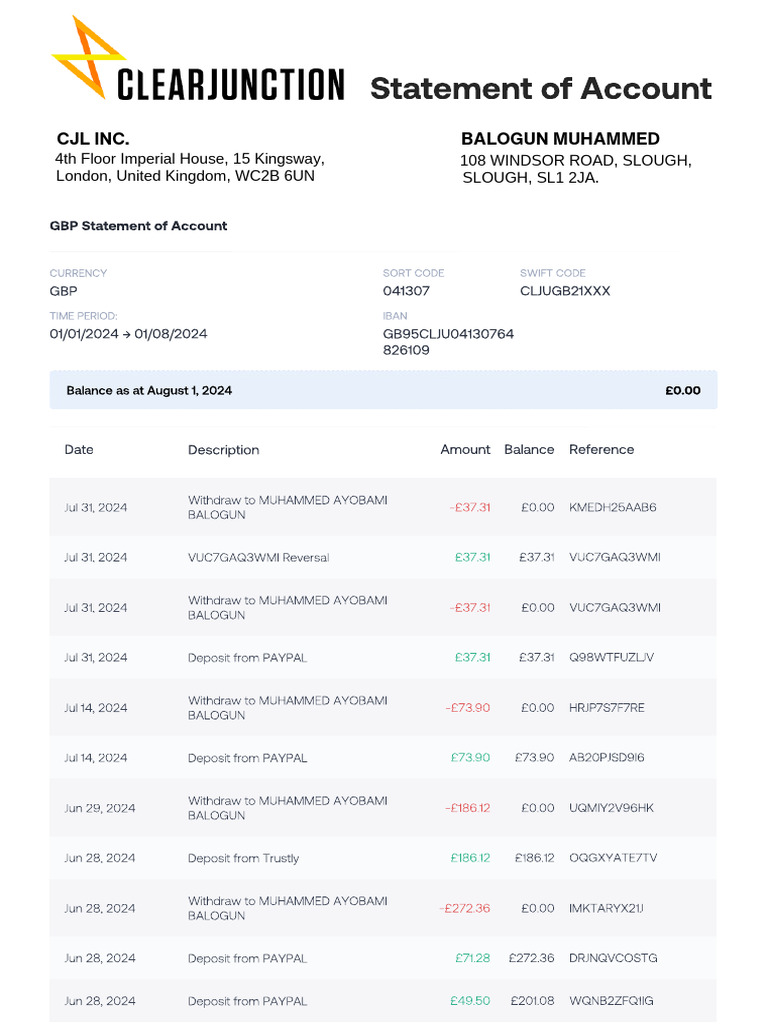This screenshot has width=768, height=1024.
Task: Click the 4th Floor Imperial House address line
Action: [x=189, y=159]
